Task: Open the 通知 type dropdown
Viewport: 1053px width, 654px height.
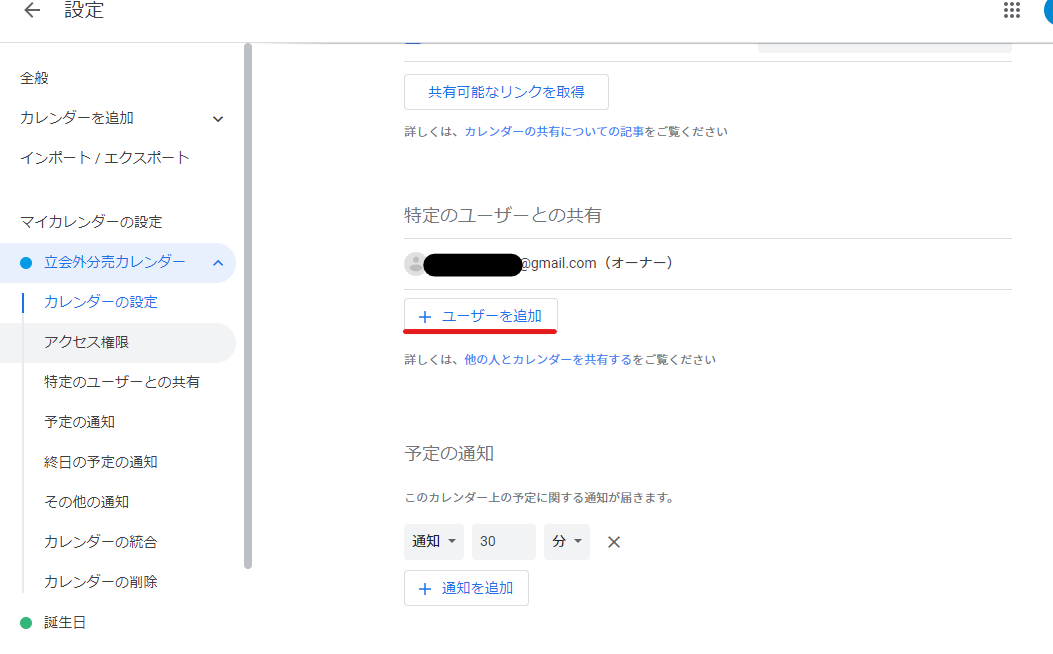Action: pyautogui.click(x=434, y=542)
